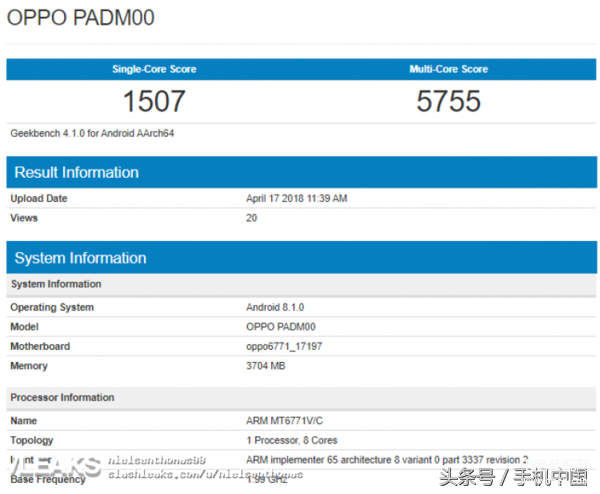
Task: Select the Single-Core Score header
Action: pos(154,69)
